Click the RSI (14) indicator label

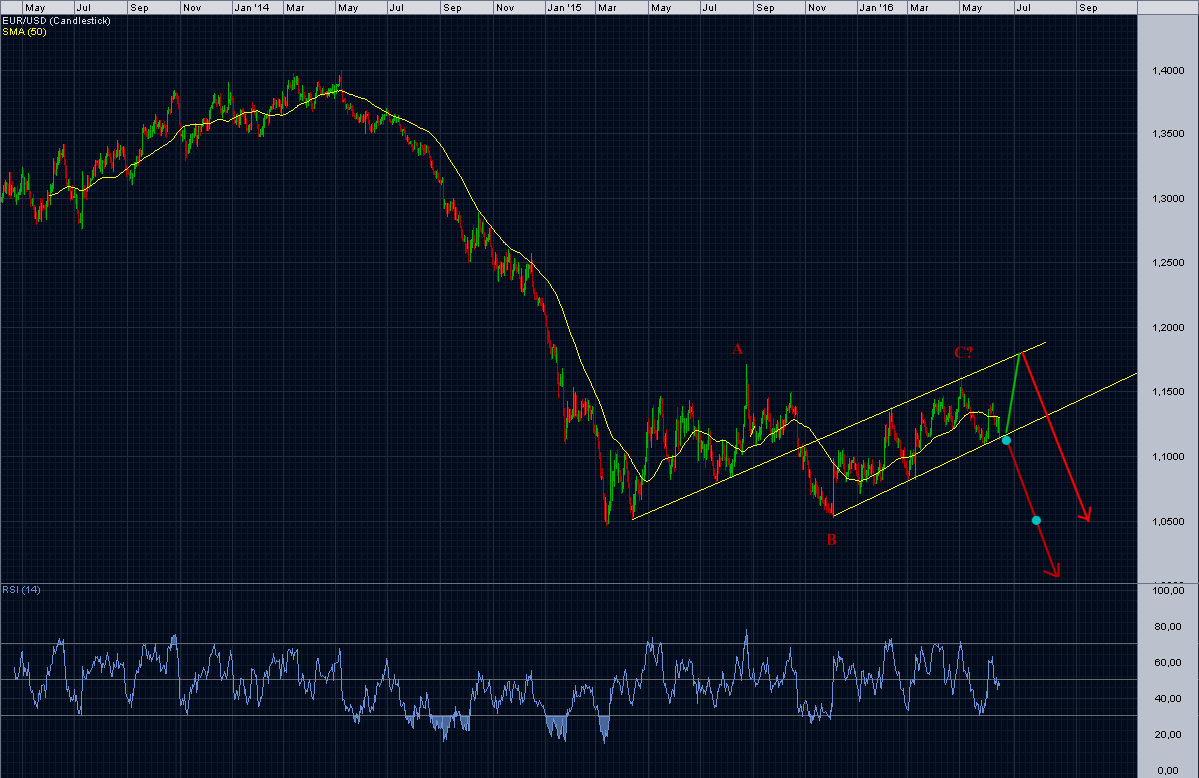pyautogui.click(x=21, y=590)
